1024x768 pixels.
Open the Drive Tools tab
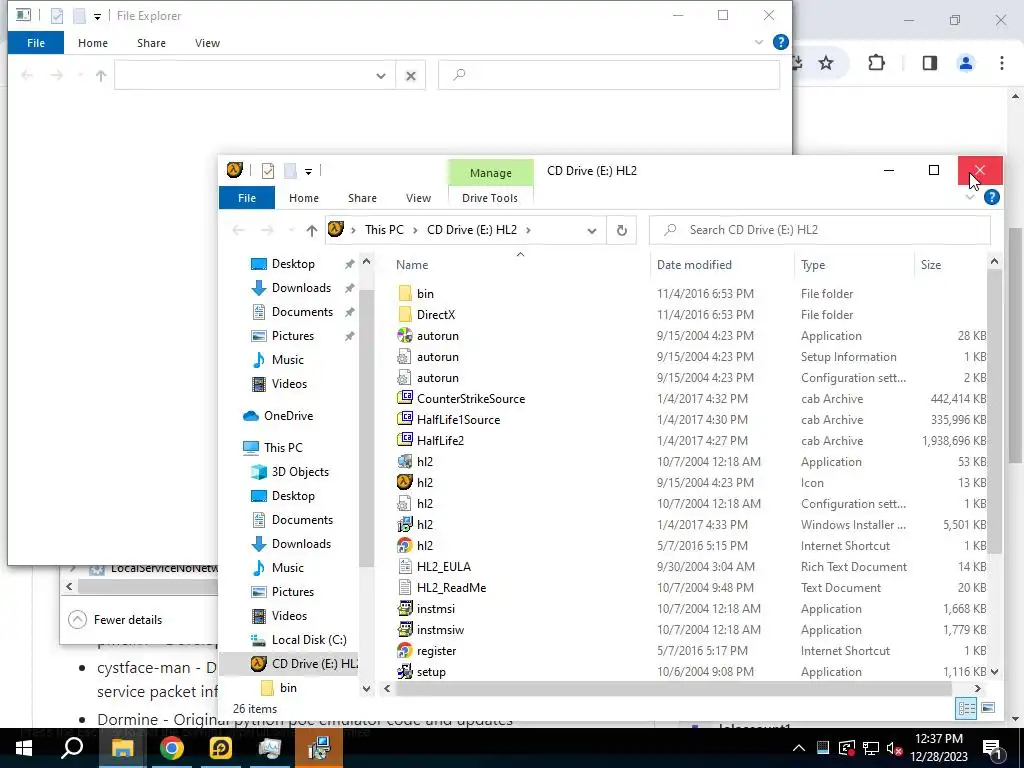click(490, 198)
